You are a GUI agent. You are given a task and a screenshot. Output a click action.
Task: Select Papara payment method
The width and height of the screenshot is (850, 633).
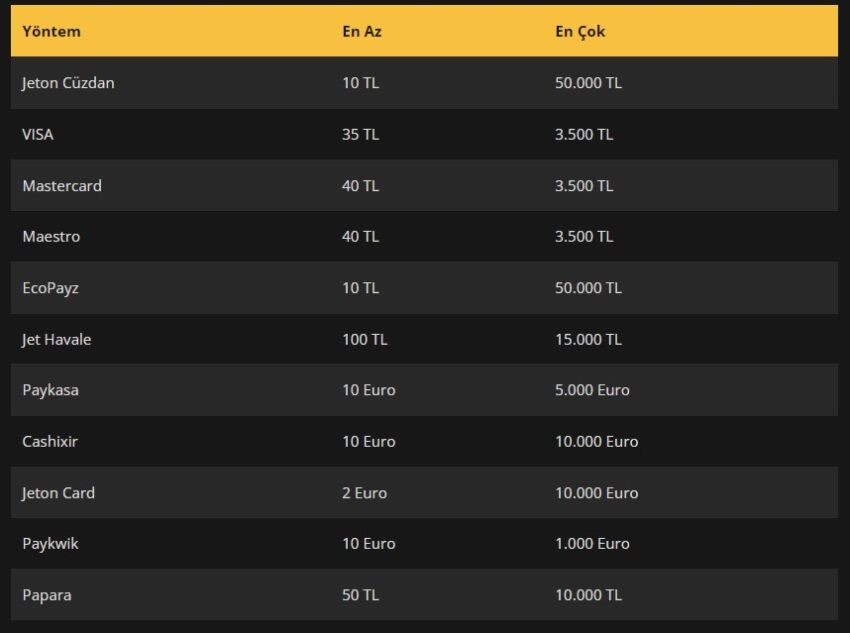pyautogui.click(x=47, y=595)
